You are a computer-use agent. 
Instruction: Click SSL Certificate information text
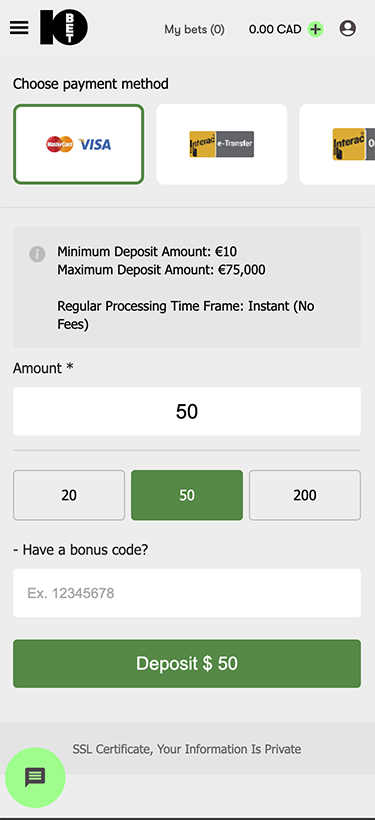[187, 749]
